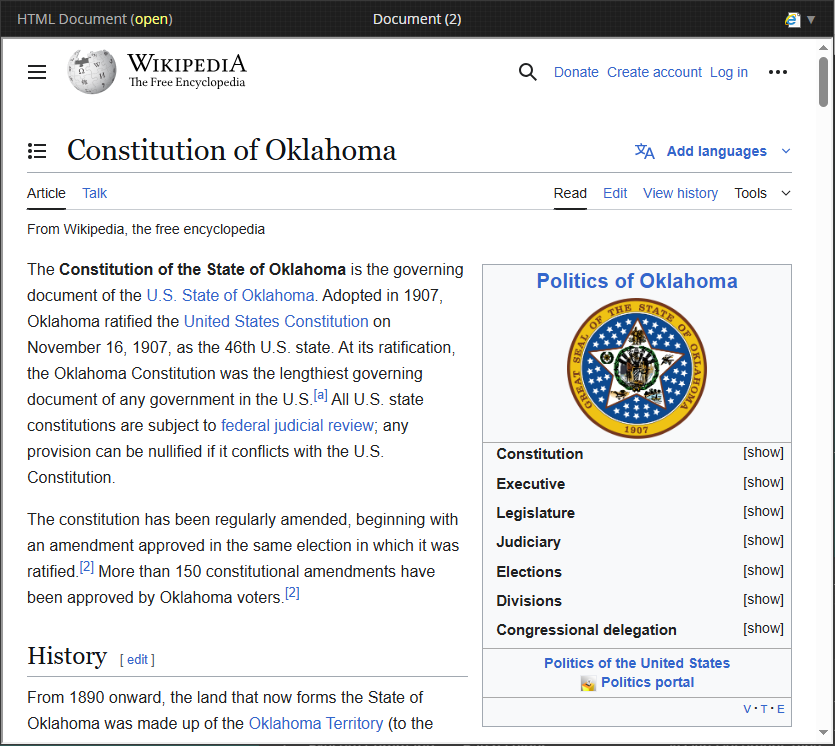Image resolution: width=835 pixels, height=746 pixels.
Task: Click footnote [a] reference
Action: pos(320,395)
